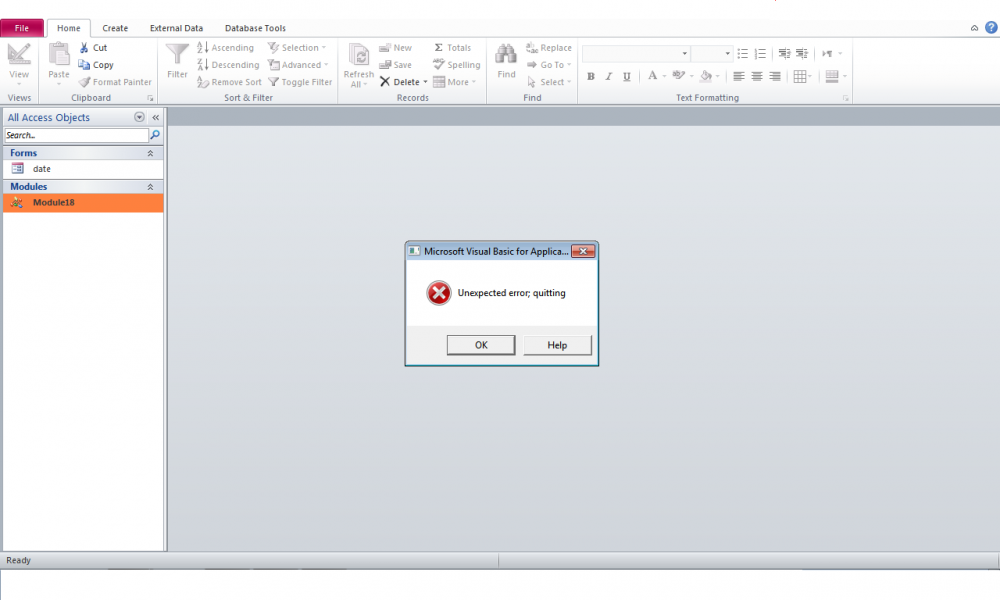Toggle Bold text formatting
Image resolution: width=1000 pixels, height=600 pixels.
591,77
